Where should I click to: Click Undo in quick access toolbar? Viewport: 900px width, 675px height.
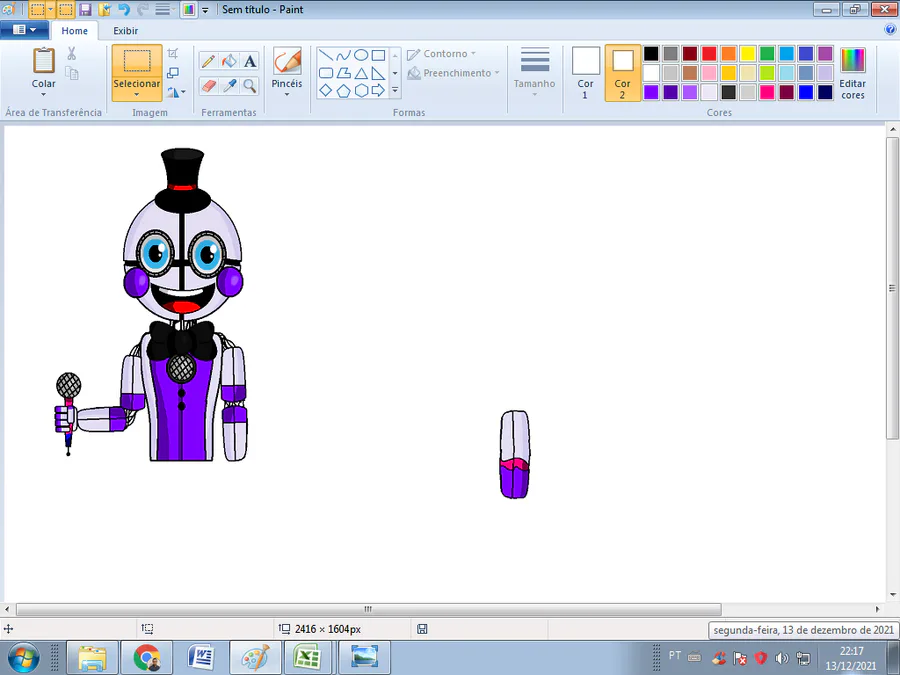click(123, 9)
